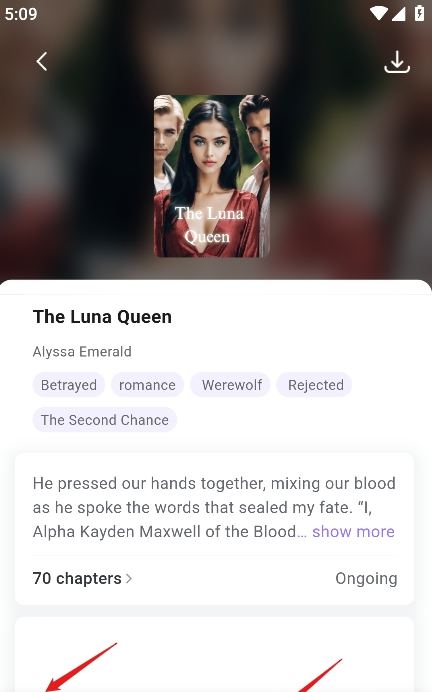This screenshot has width=432, height=692.
Task: Click the right red arrow graphic
Action: click(x=321, y=675)
